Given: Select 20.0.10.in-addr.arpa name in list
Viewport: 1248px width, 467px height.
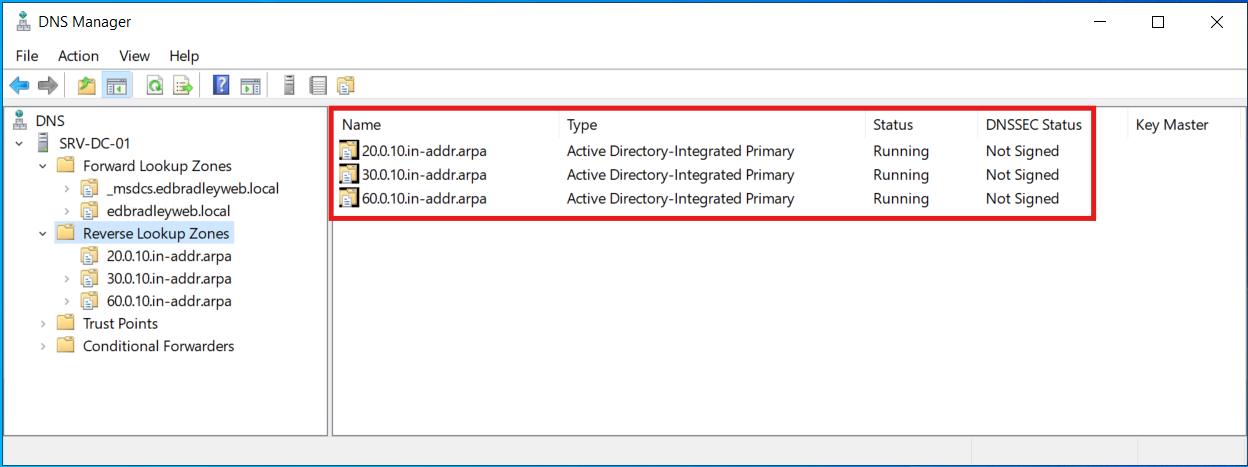Looking at the screenshot, I should point(424,152).
